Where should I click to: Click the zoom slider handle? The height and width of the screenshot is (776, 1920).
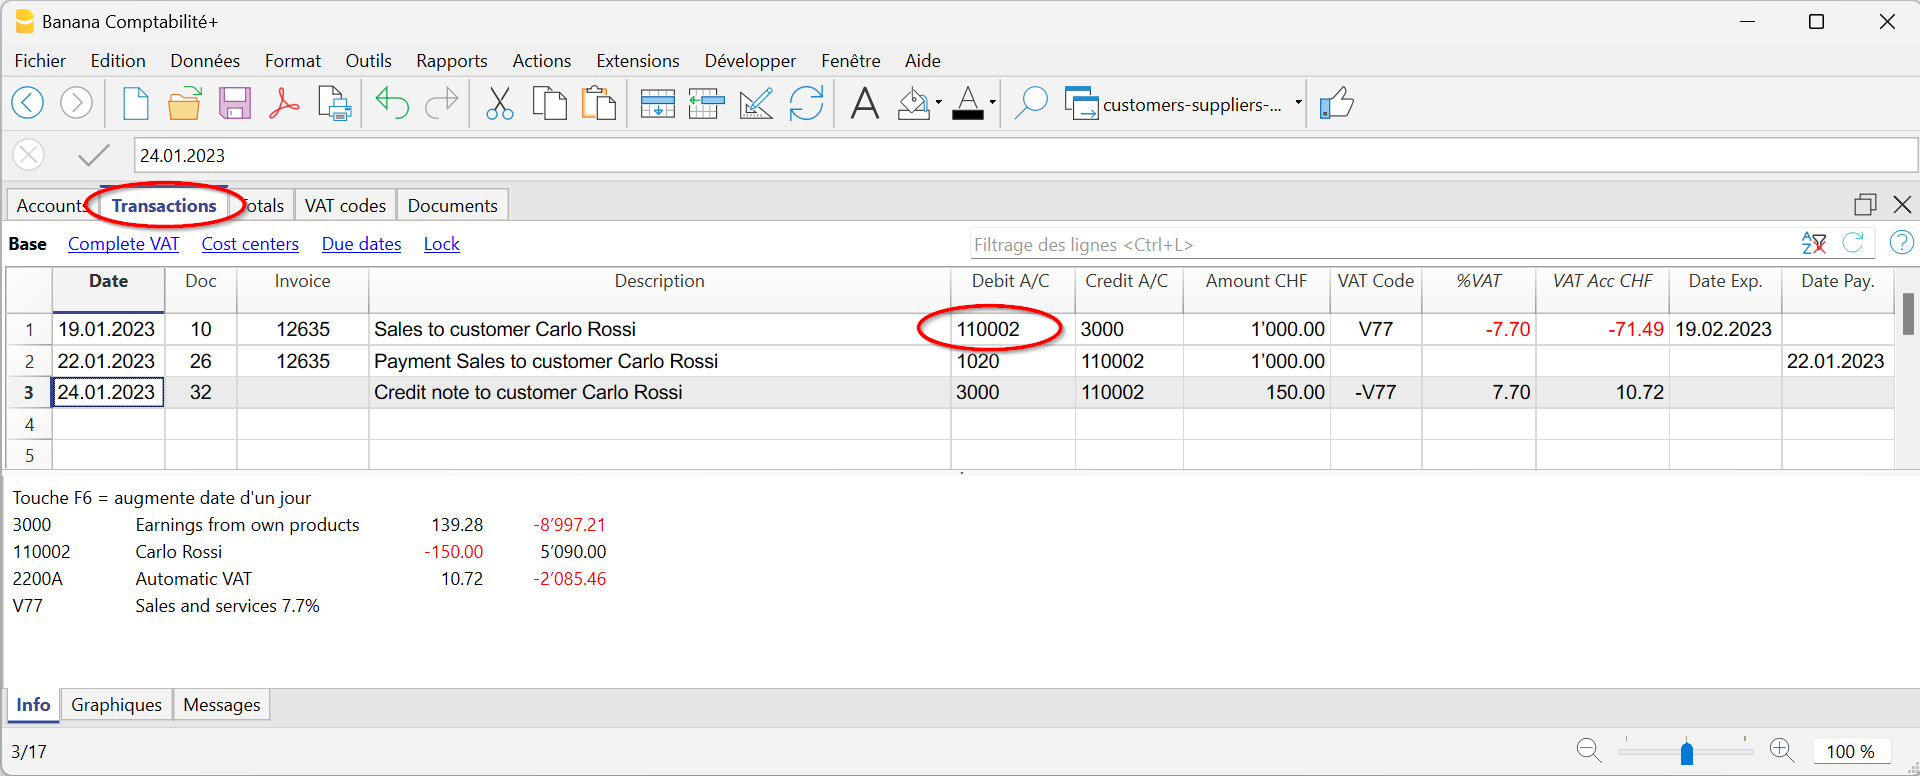1686,752
